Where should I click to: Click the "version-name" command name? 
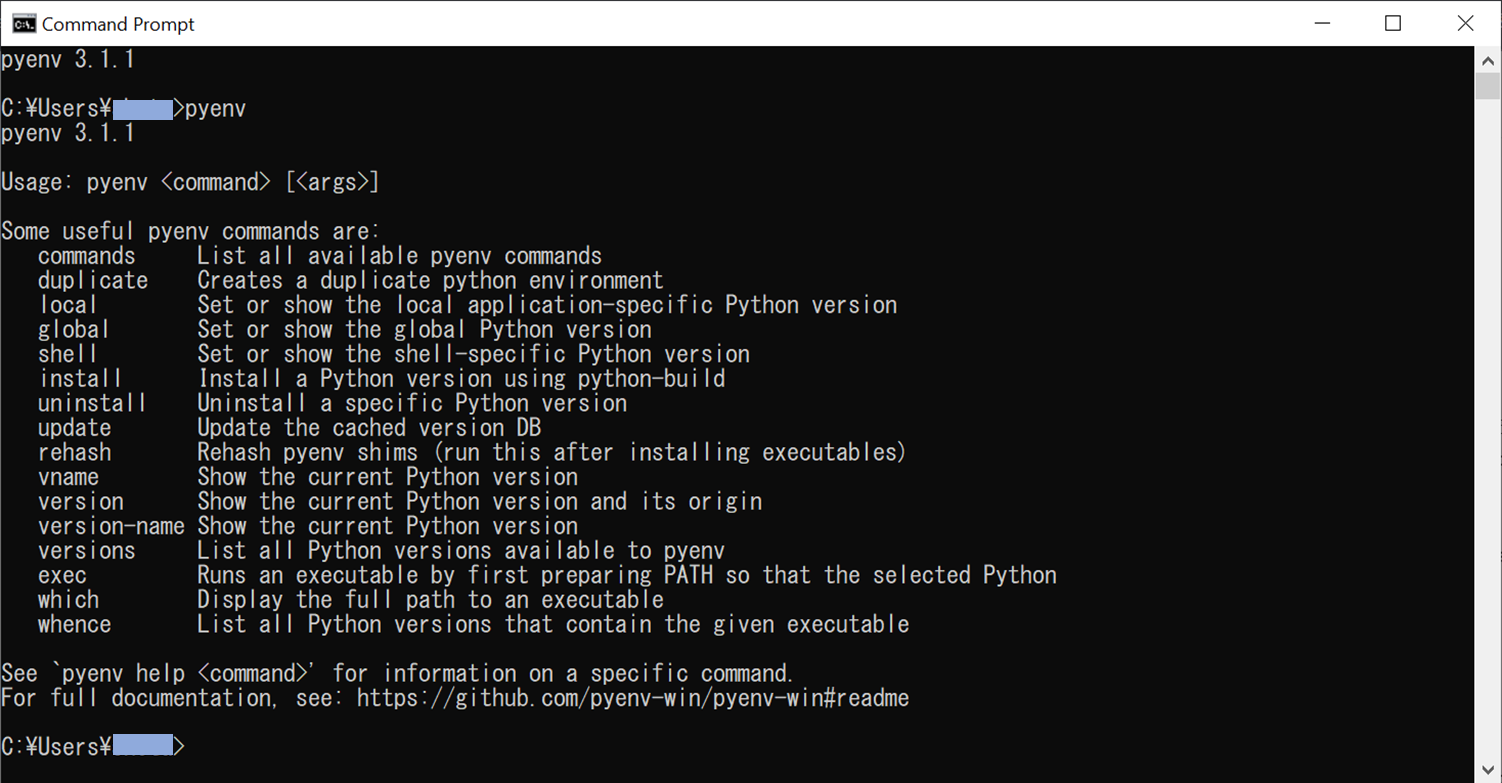pos(111,526)
